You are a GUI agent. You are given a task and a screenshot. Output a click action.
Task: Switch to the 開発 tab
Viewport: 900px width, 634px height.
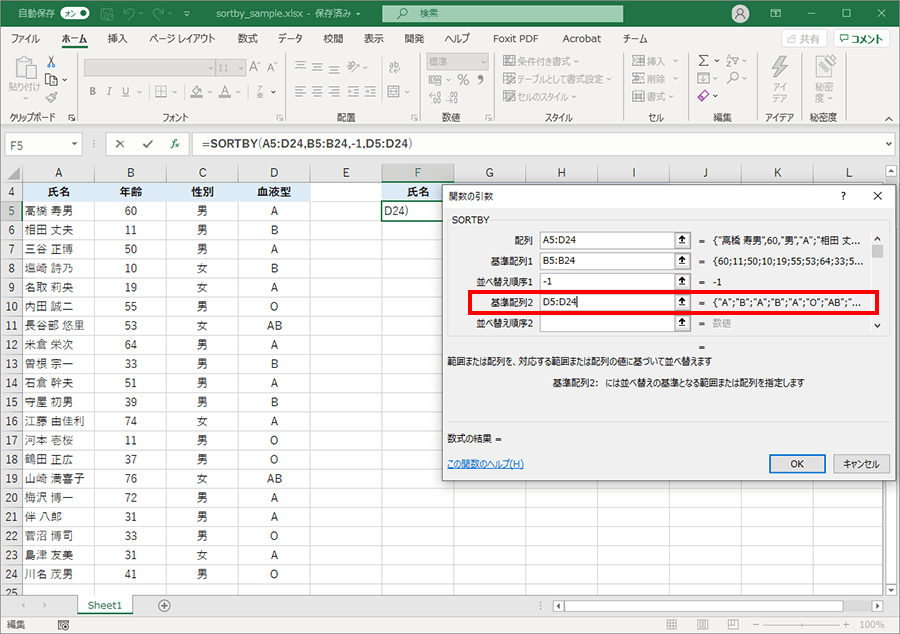pyautogui.click(x=414, y=38)
